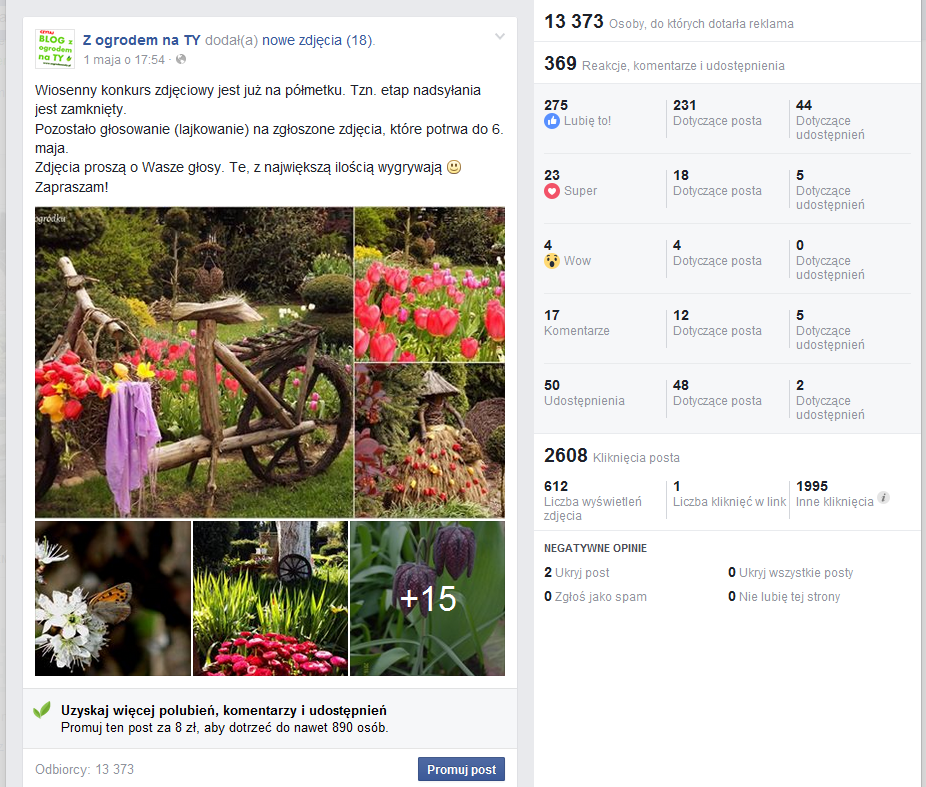
Task: Click the globe public visibility icon
Action: 181,60
